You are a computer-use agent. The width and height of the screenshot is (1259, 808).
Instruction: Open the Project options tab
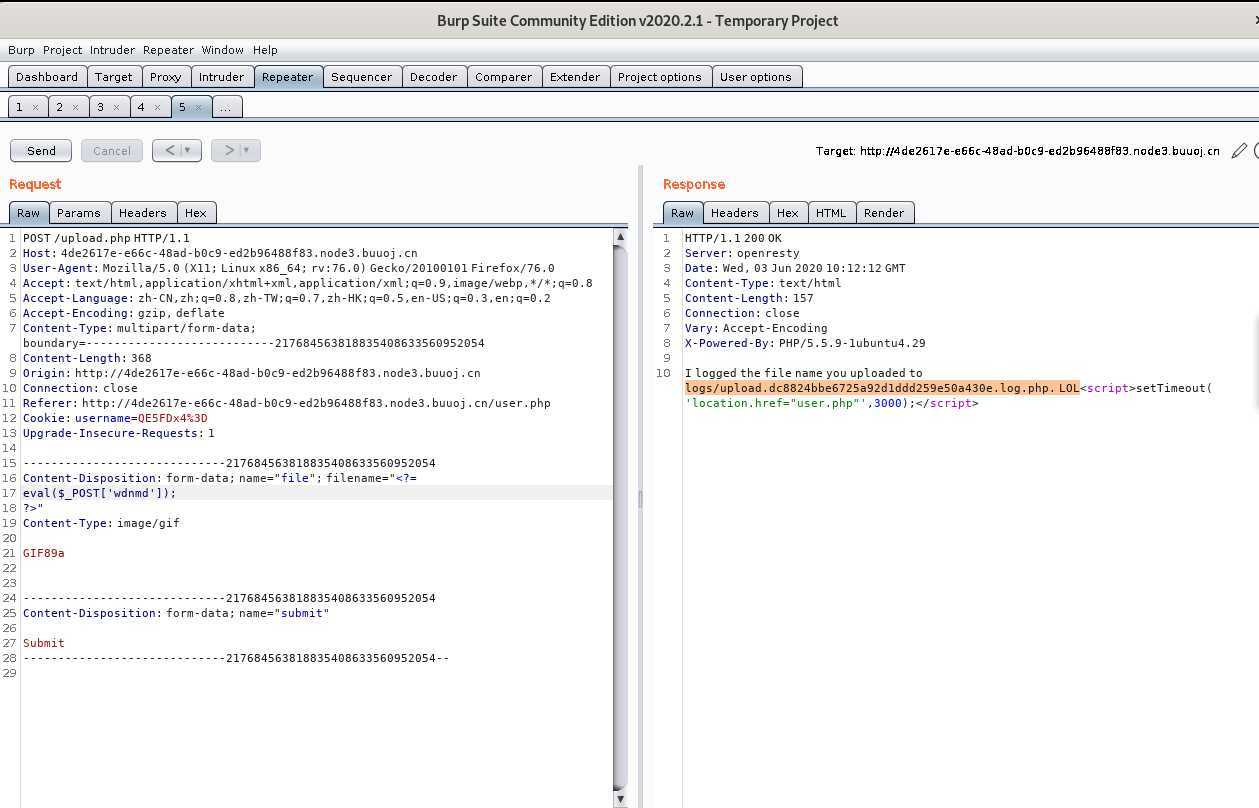click(x=660, y=77)
